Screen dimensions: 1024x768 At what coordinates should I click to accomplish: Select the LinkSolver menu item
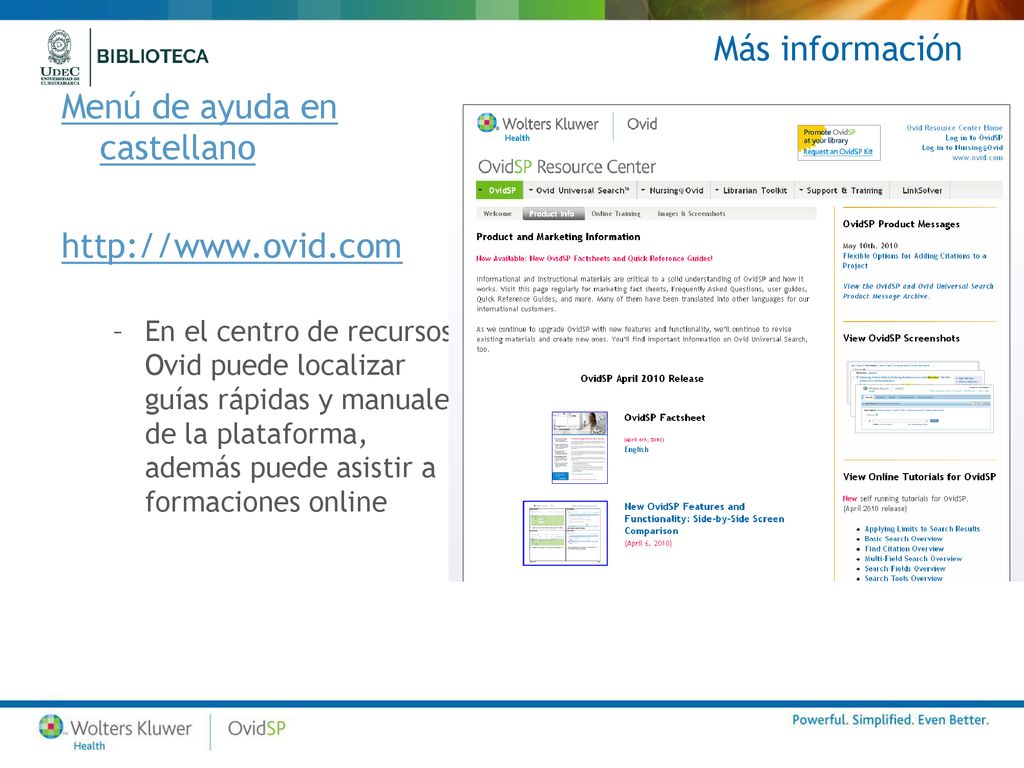click(x=922, y=191)
